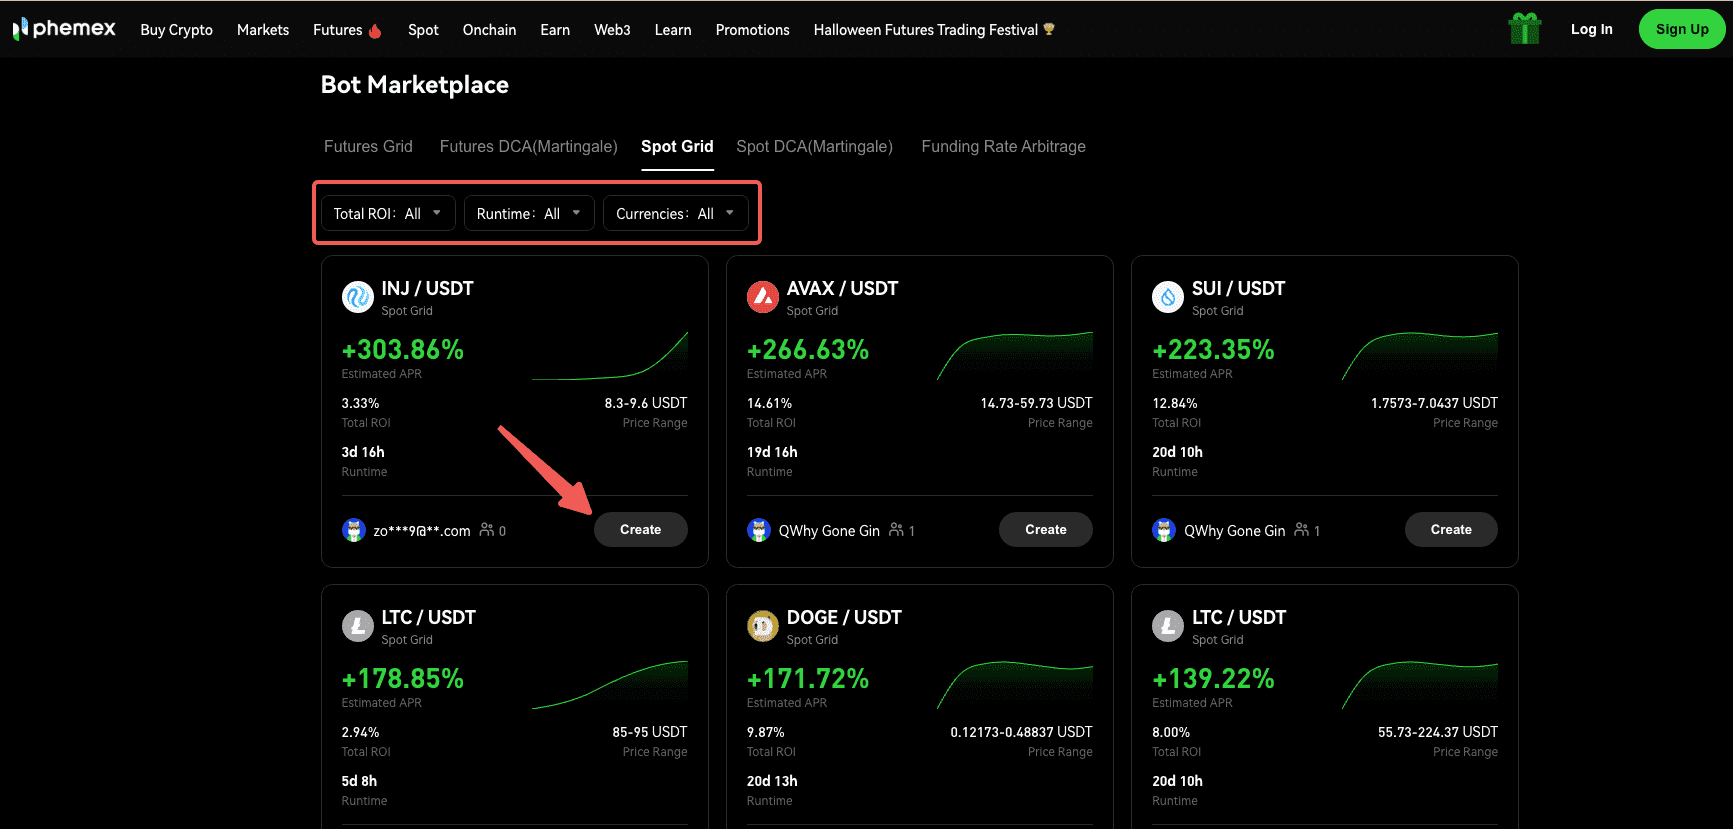The width and height of the screenshot is (1733, 829).
Task: Click the SUI coin icon
Action: click(x=1167, y=297)
